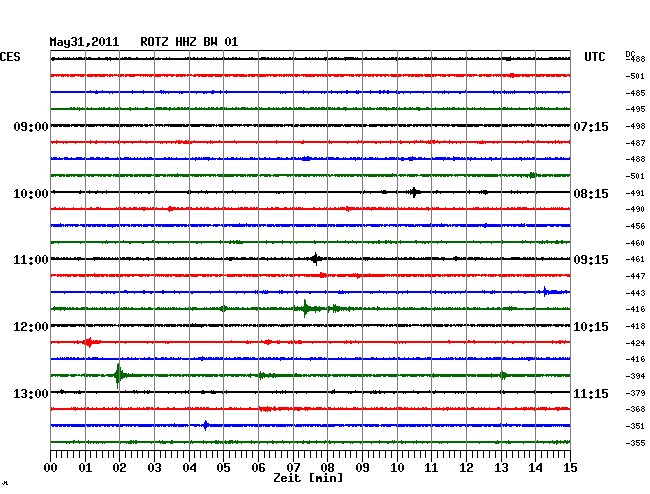The image size is (650, 494).
Task: Click the DC offset value -418
Action: click(x=635, y=326)
